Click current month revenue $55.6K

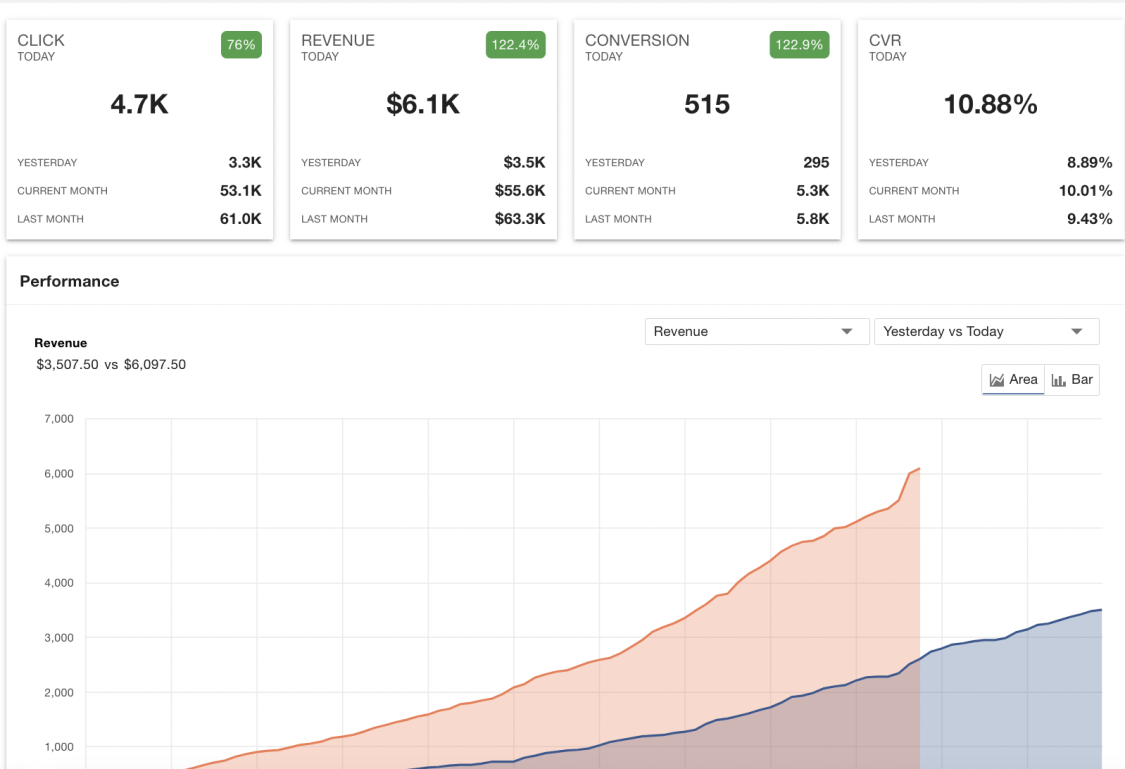(519, 191)
